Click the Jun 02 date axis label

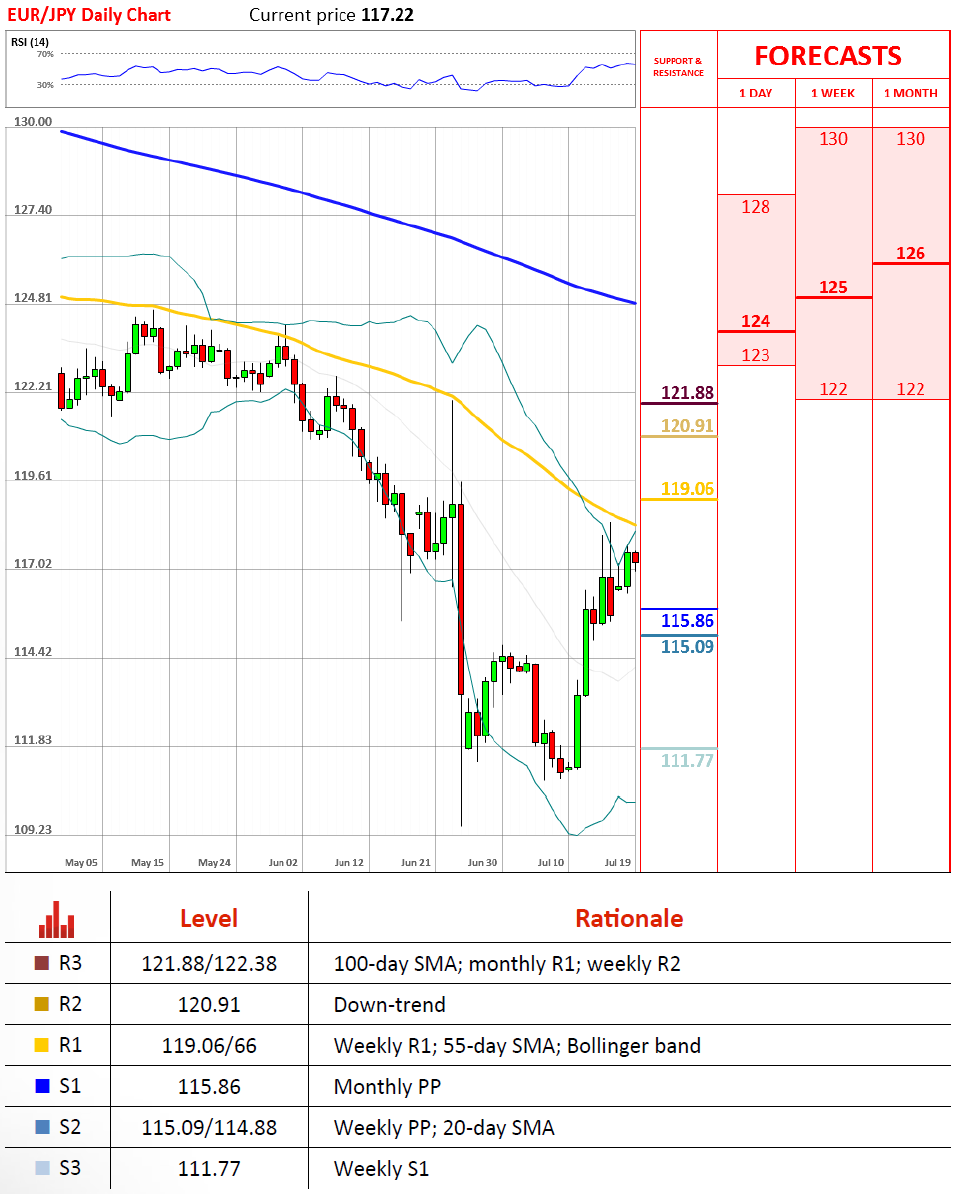pyautogui.click(x=283, y=863)
